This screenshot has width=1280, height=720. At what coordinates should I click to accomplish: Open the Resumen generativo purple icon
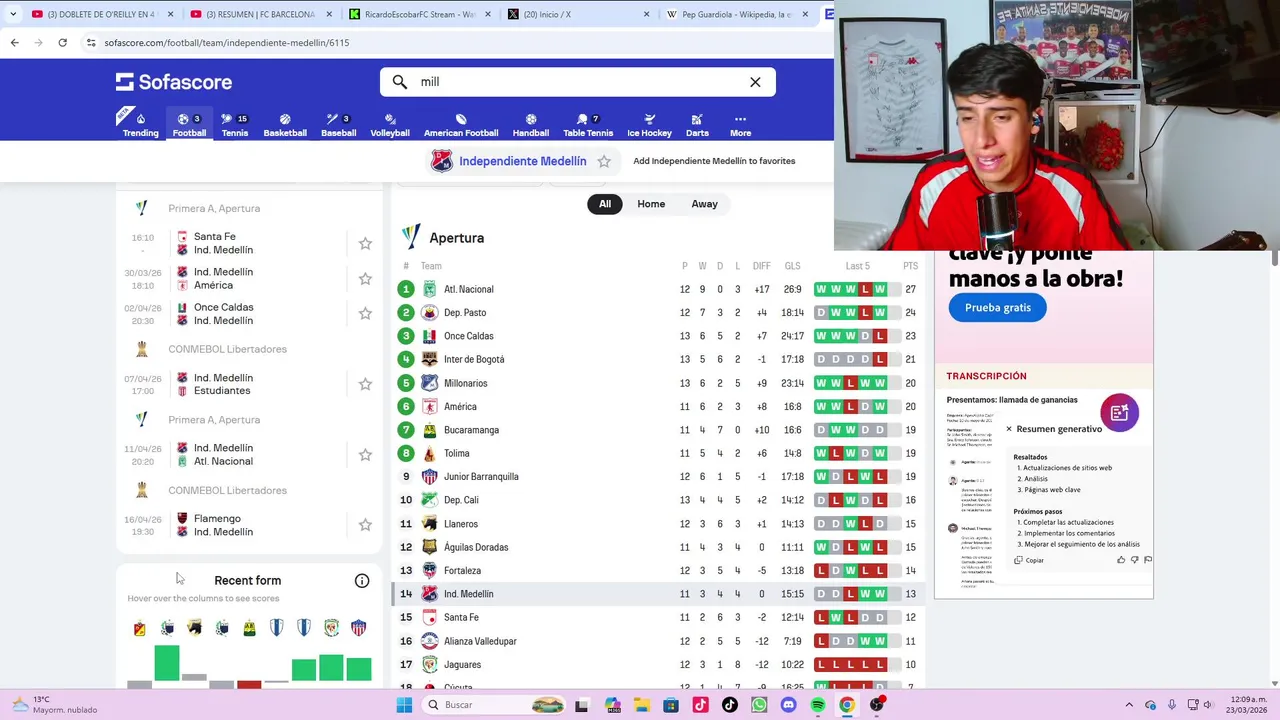coord(1119,412)
